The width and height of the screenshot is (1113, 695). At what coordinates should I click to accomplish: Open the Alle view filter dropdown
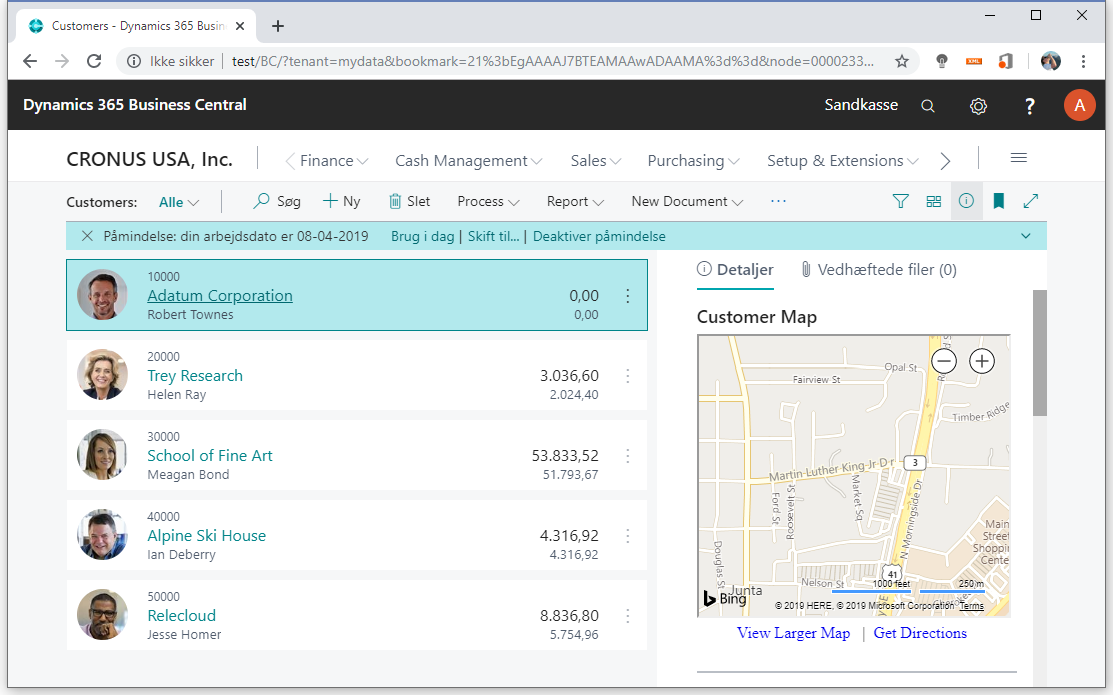click(x=179, y=202)
